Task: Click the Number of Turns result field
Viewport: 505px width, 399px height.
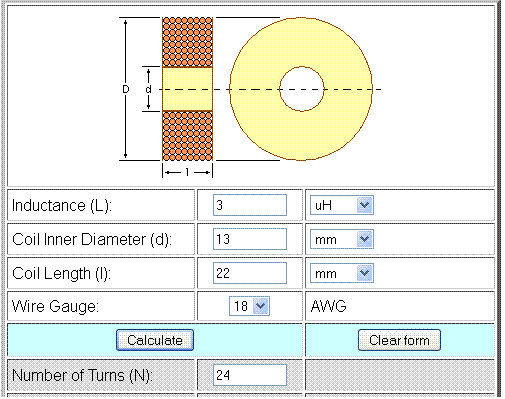Action: (x=250, y=375)
